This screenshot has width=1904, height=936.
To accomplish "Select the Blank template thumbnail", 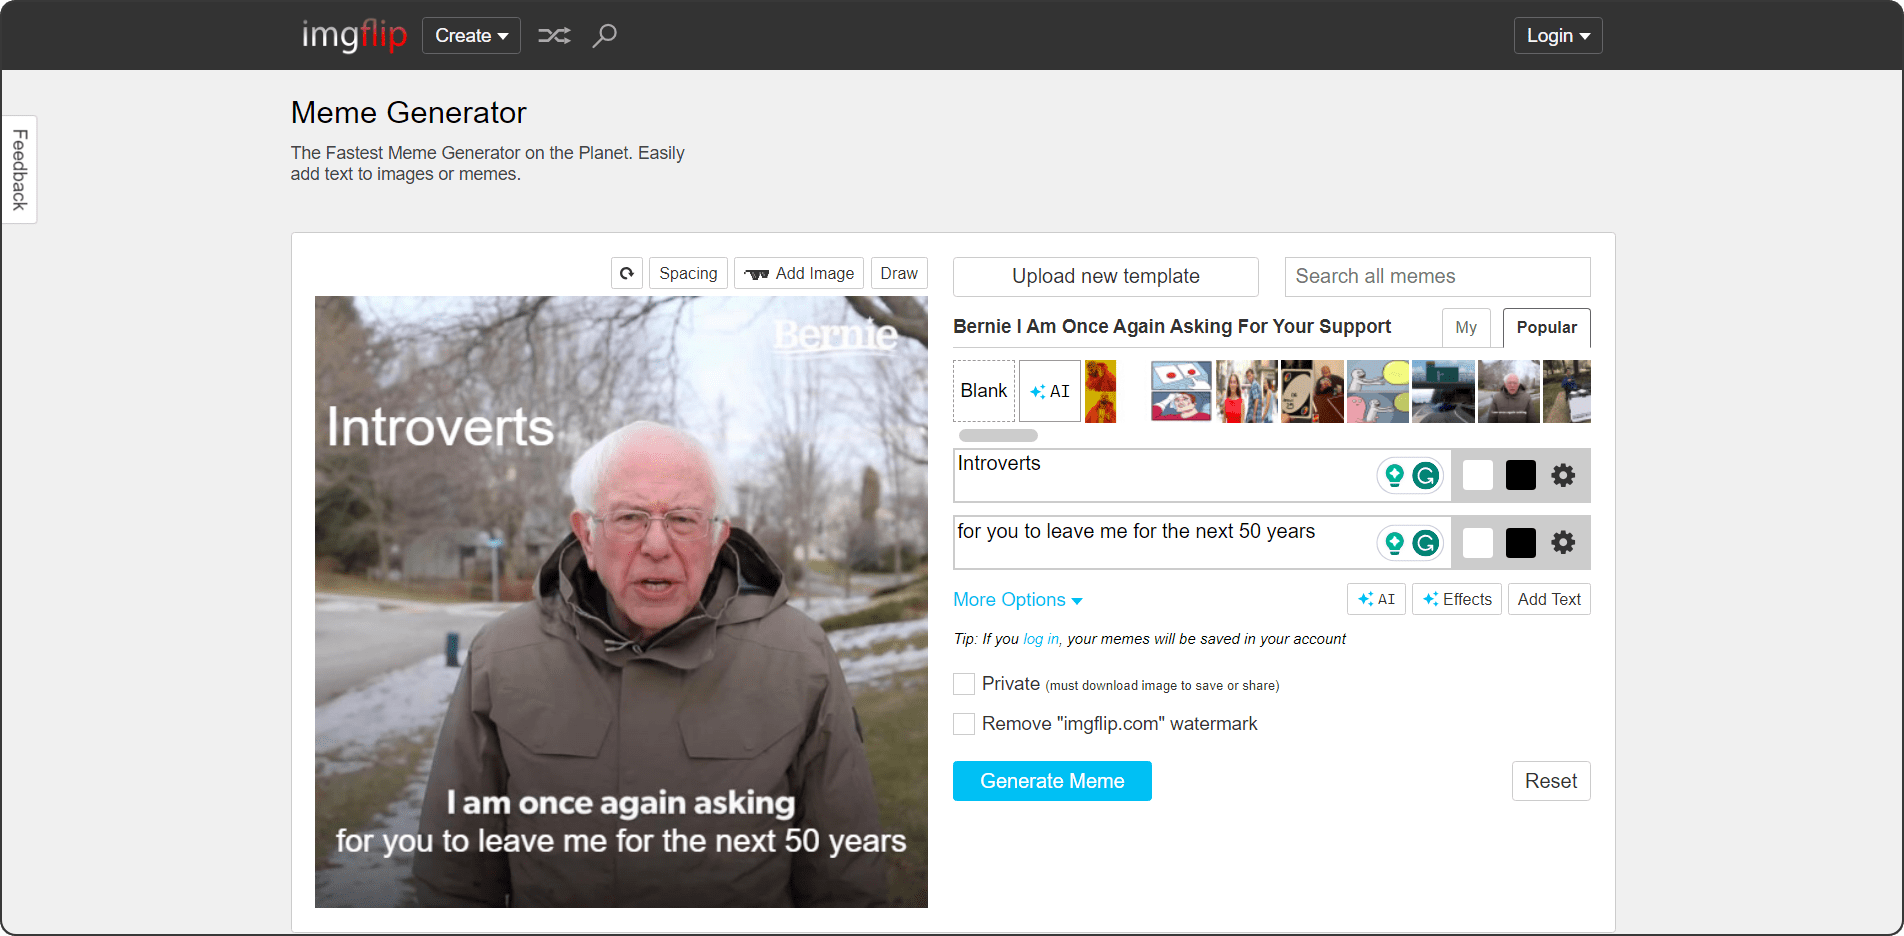I will [x=983, y=391].
